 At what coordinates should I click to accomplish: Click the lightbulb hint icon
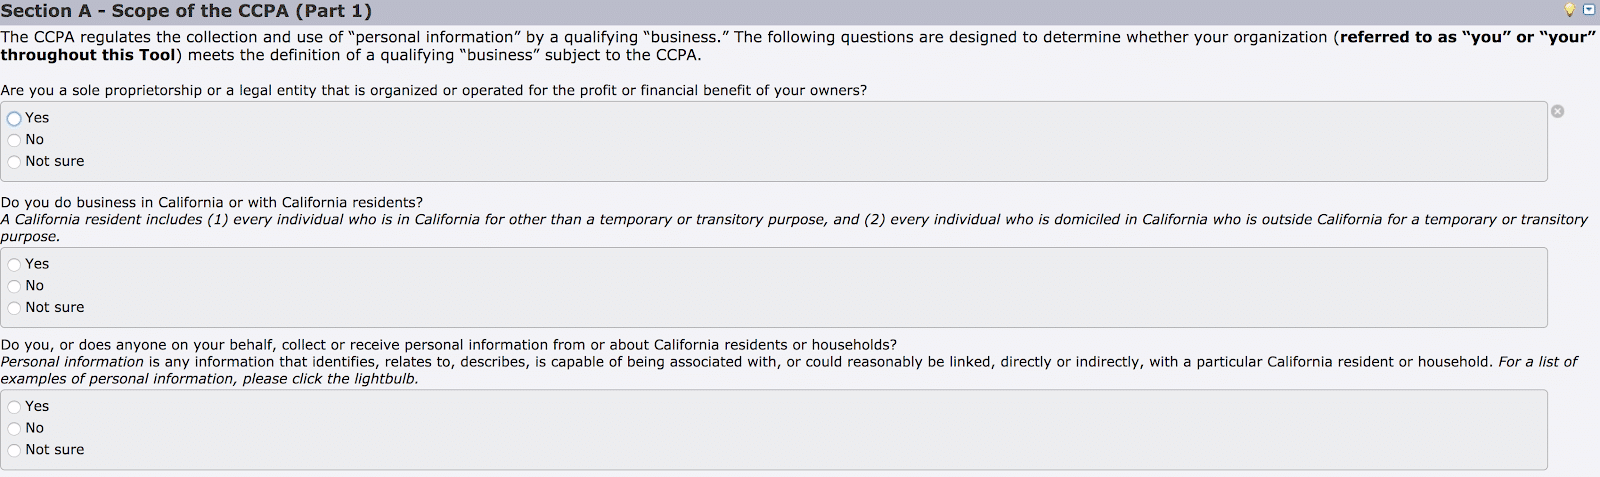tap(1570, 10)
